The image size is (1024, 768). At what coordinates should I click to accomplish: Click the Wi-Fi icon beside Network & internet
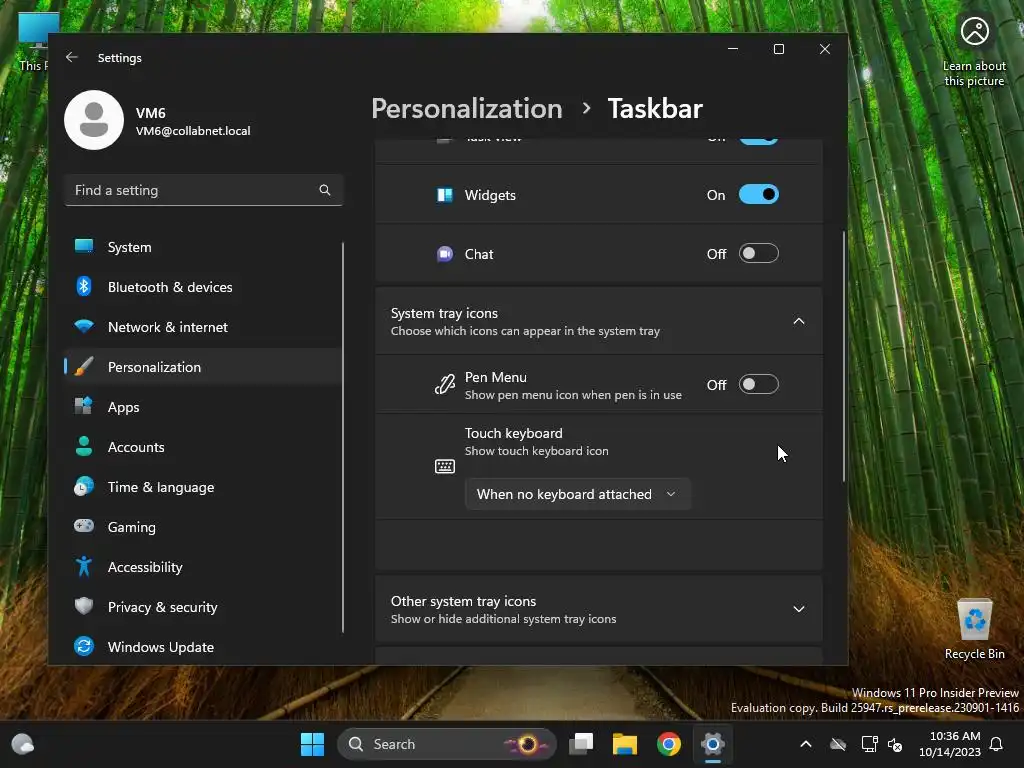point(84,326)
